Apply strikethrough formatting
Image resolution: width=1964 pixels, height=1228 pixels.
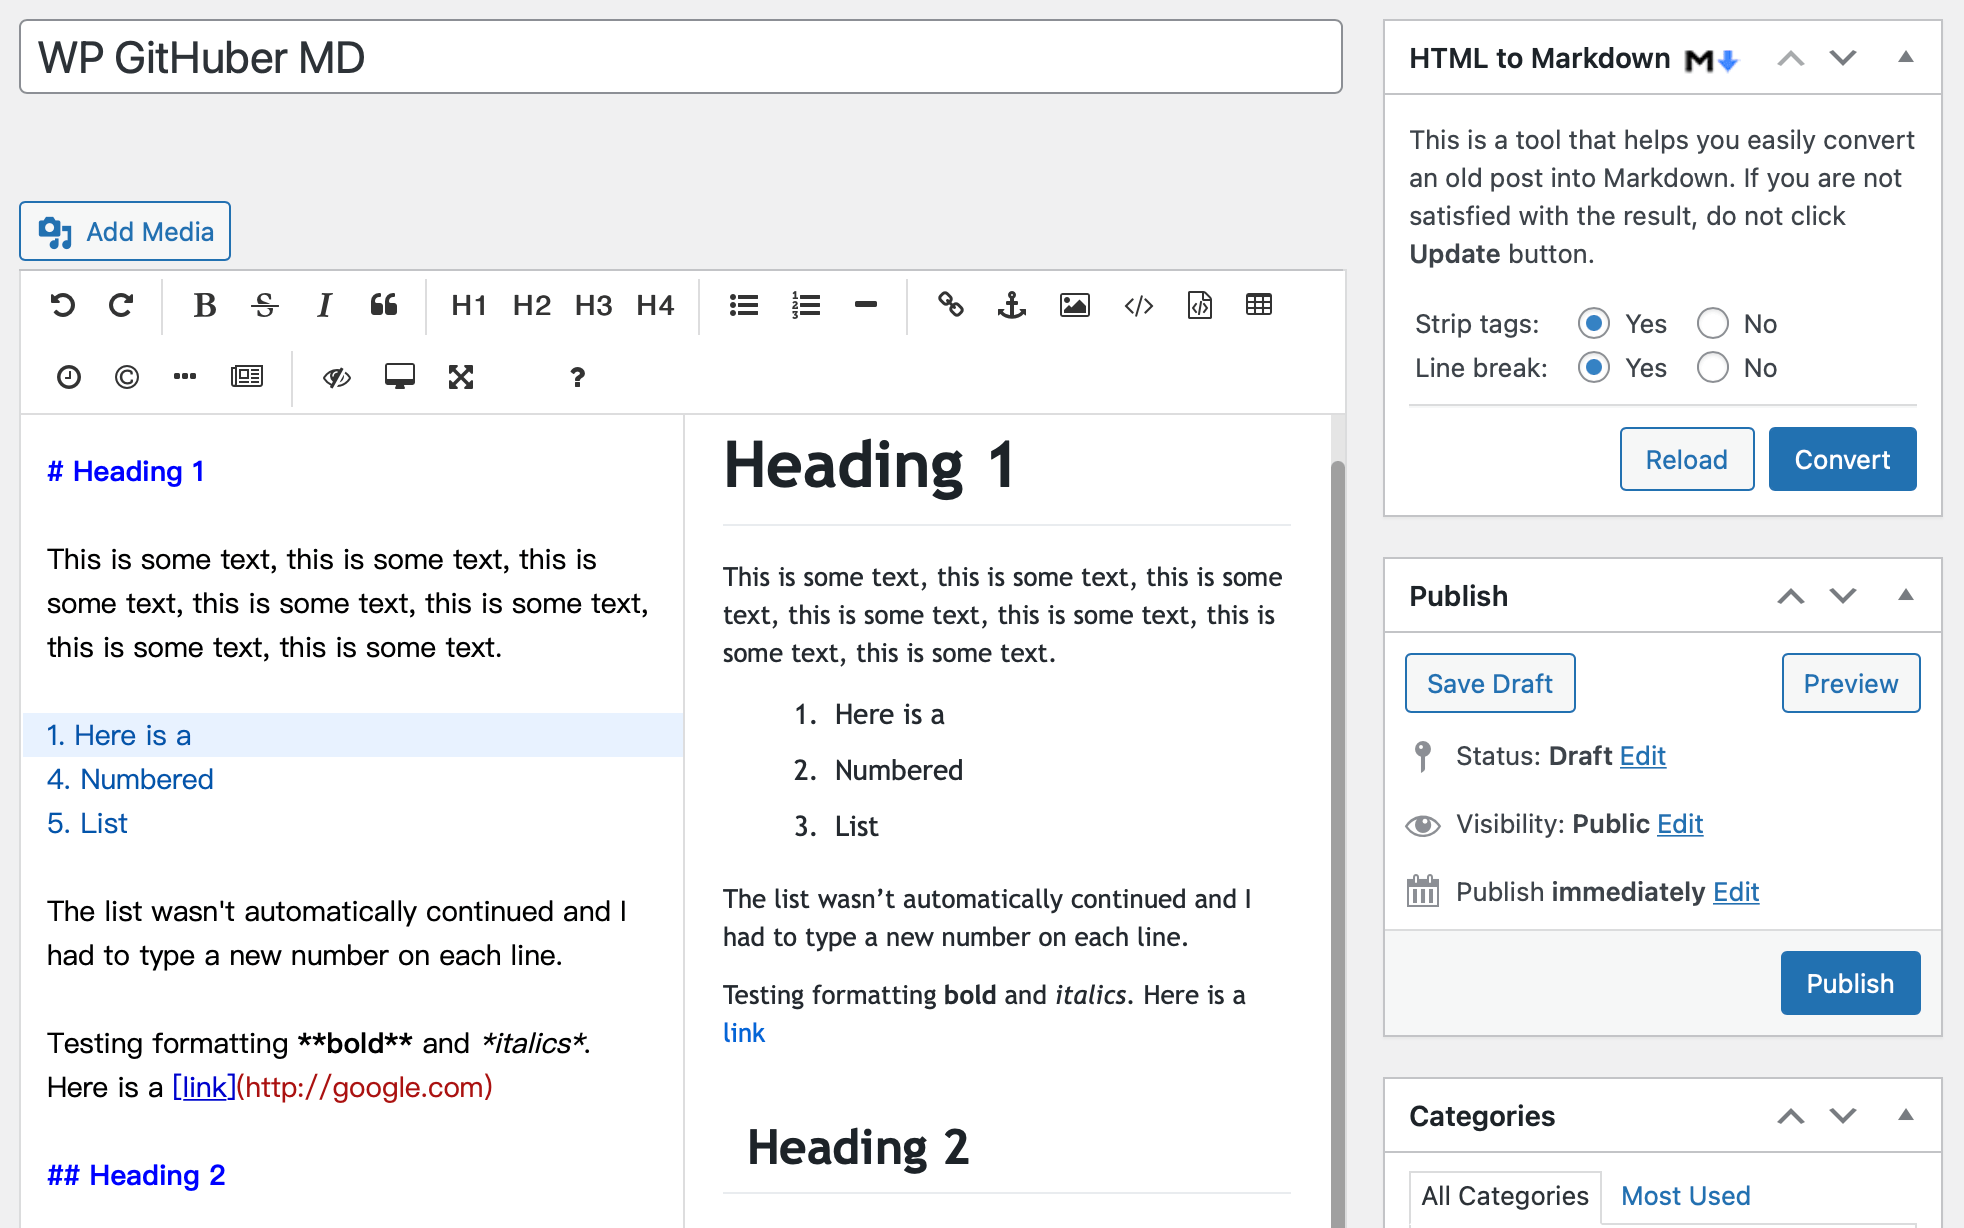pos(265,305)
